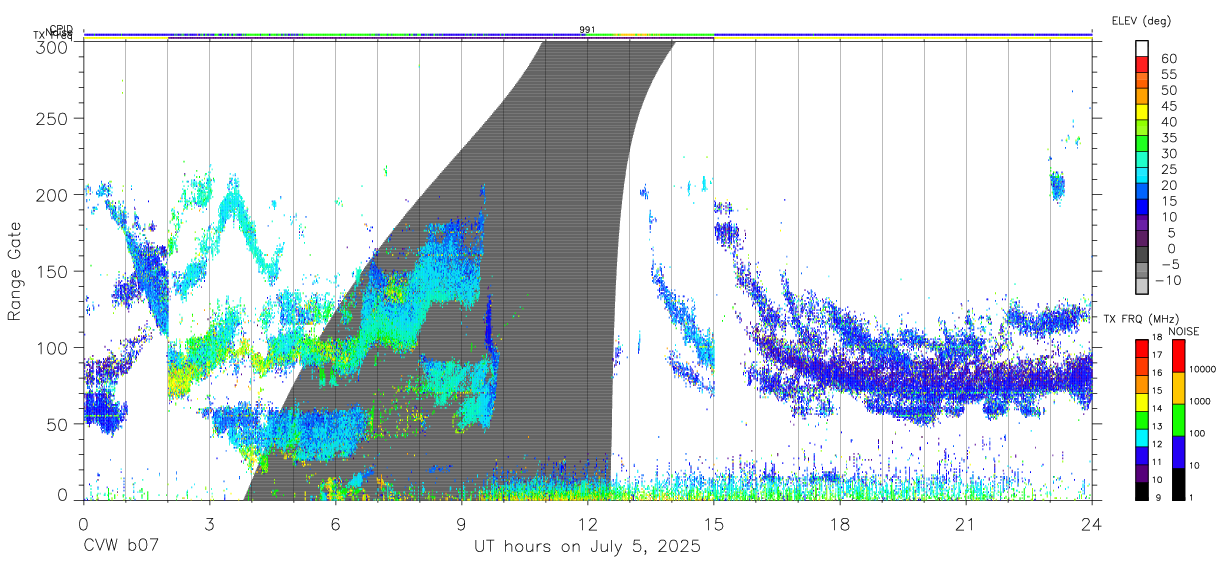This screenshot has height=567, width=1228.
Task: Click the "9" hour tick label on the time axis
Action: click(x=461, y=523)
